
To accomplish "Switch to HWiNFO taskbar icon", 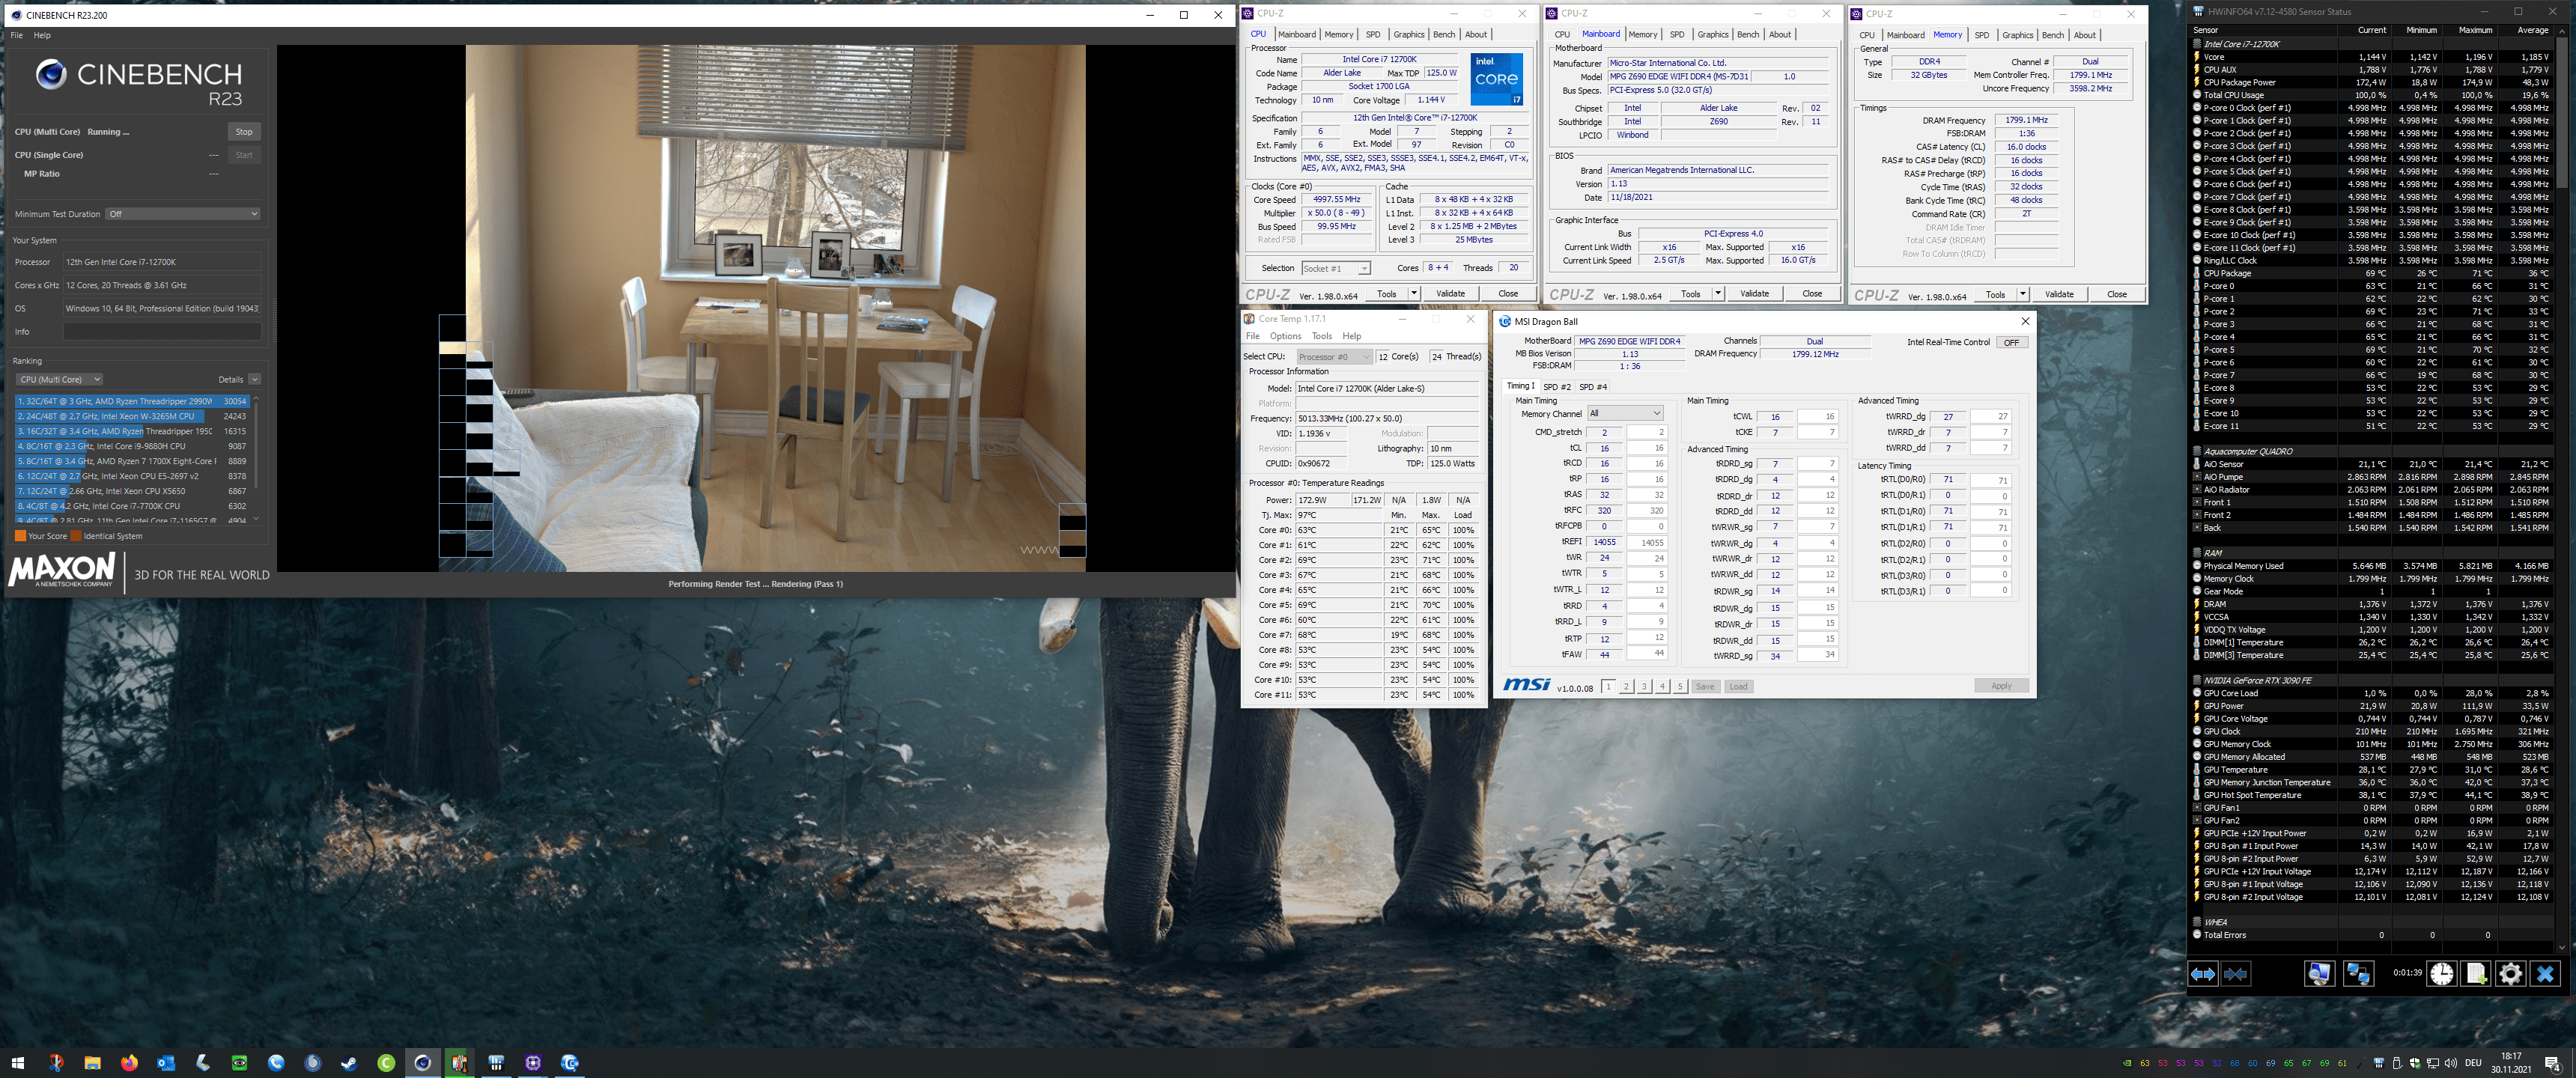I will pos(496,1062).
